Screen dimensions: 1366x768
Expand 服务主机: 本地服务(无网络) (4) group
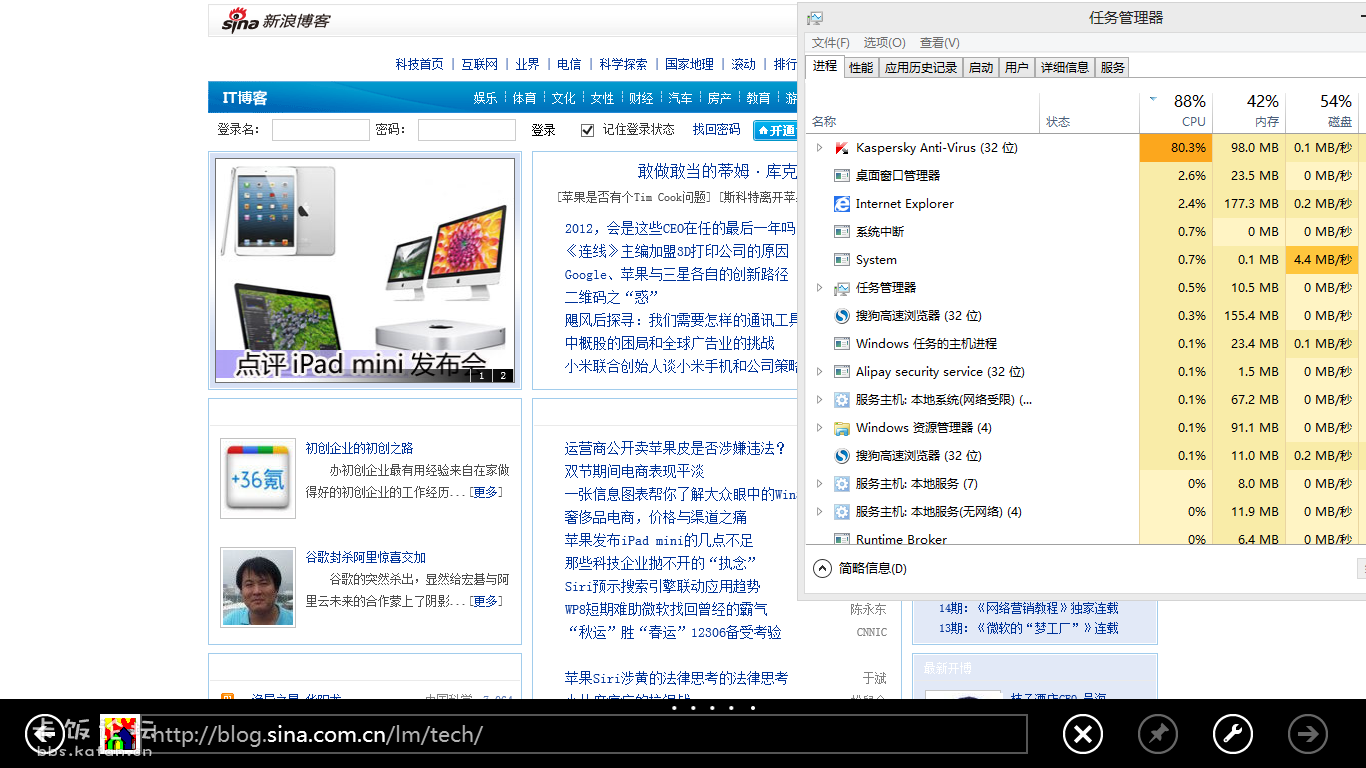tap(820, 512)
